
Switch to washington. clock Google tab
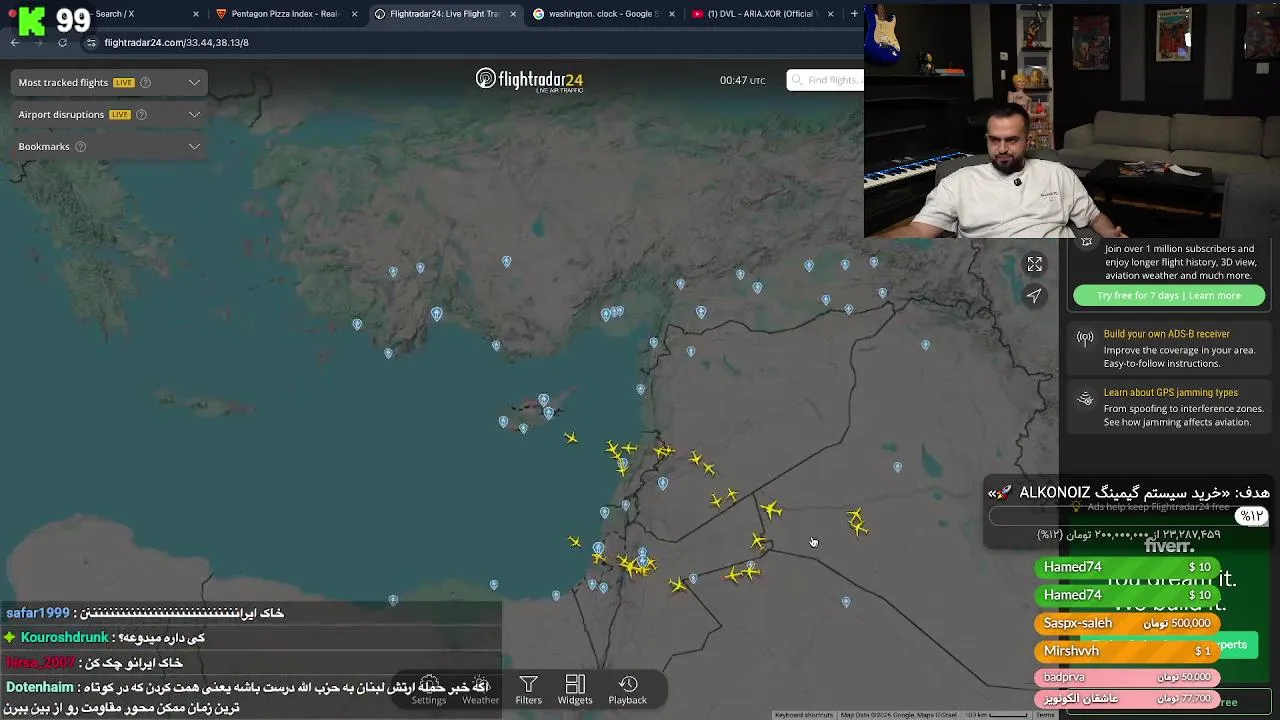click(x=603, y=14)
